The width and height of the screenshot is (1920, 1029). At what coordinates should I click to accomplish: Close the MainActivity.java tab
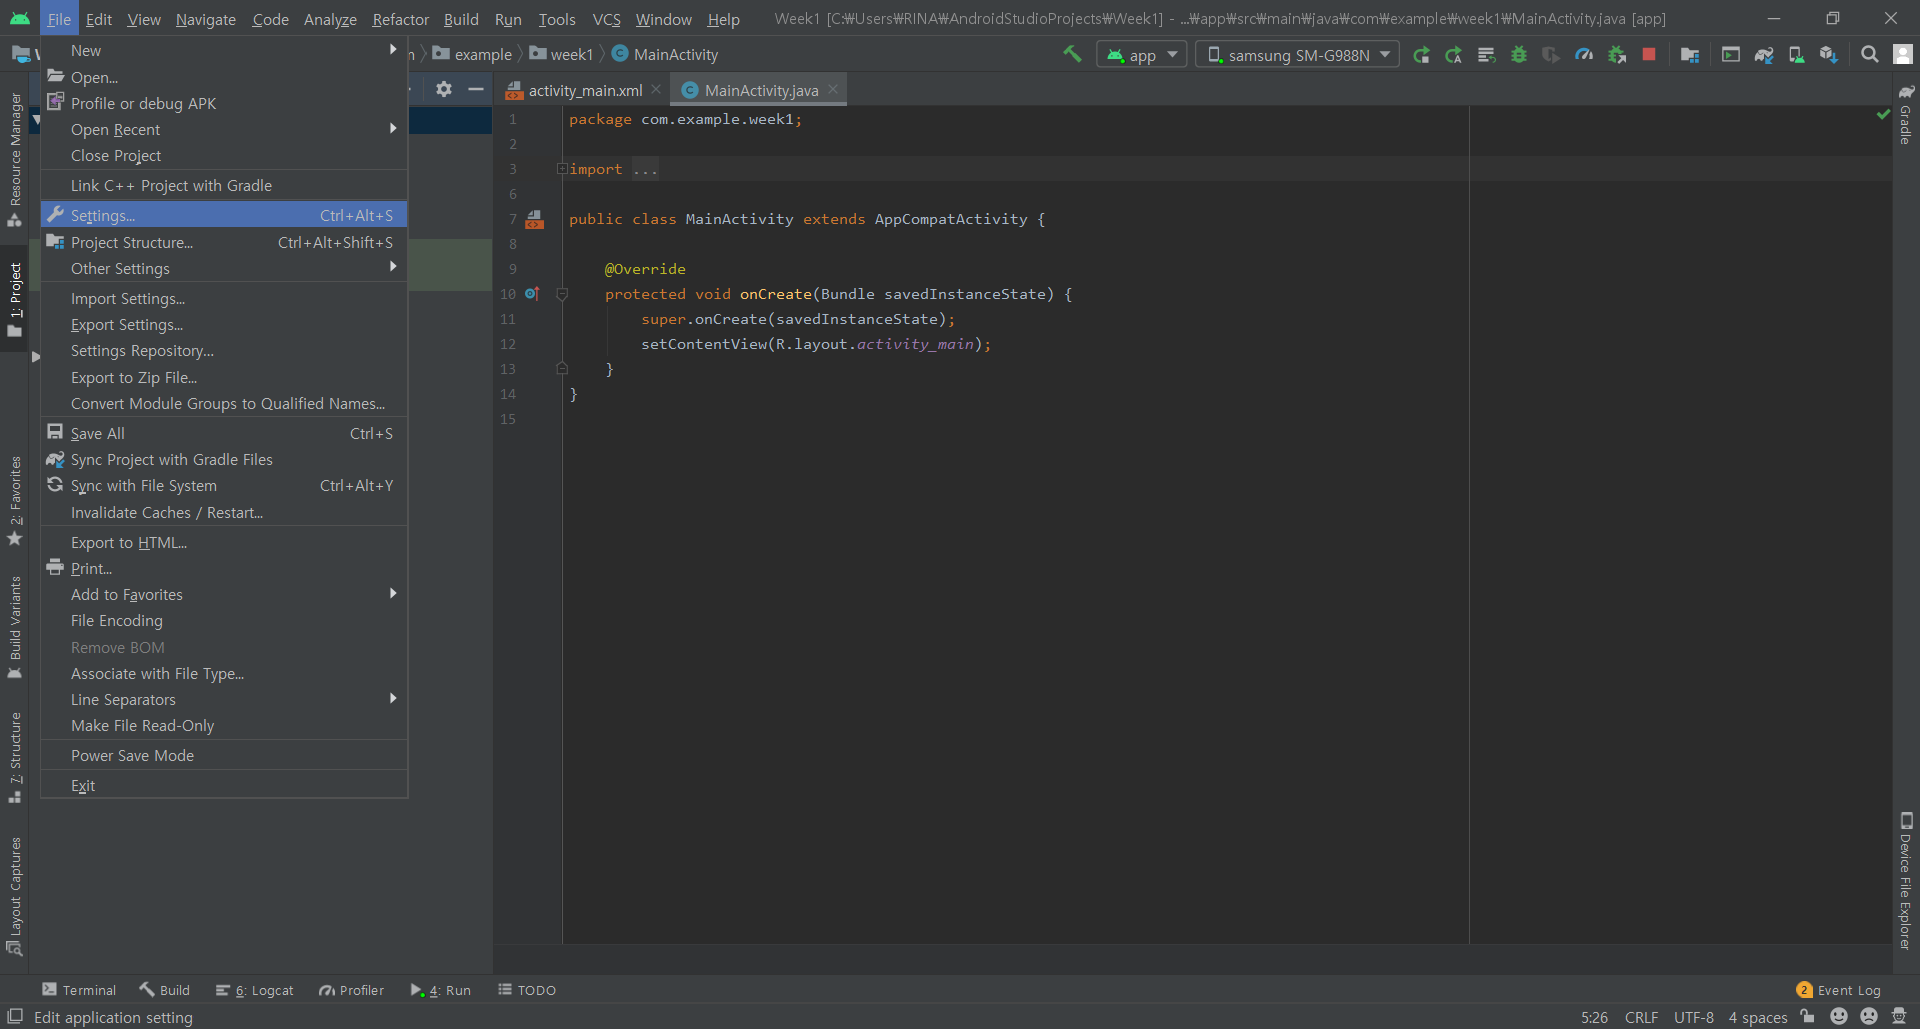point(833,89)
